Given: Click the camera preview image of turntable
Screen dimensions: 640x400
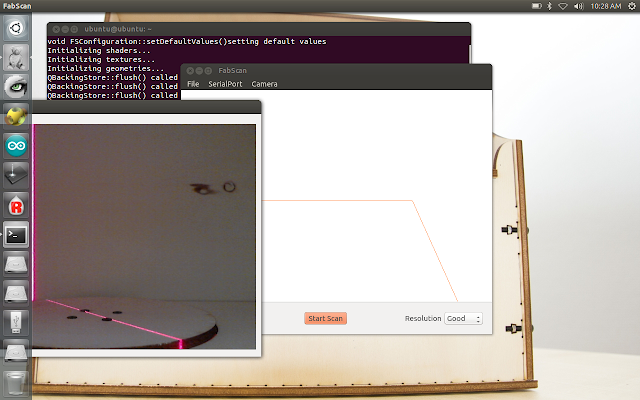Looking at the screenshot, I should coord(144,236).
